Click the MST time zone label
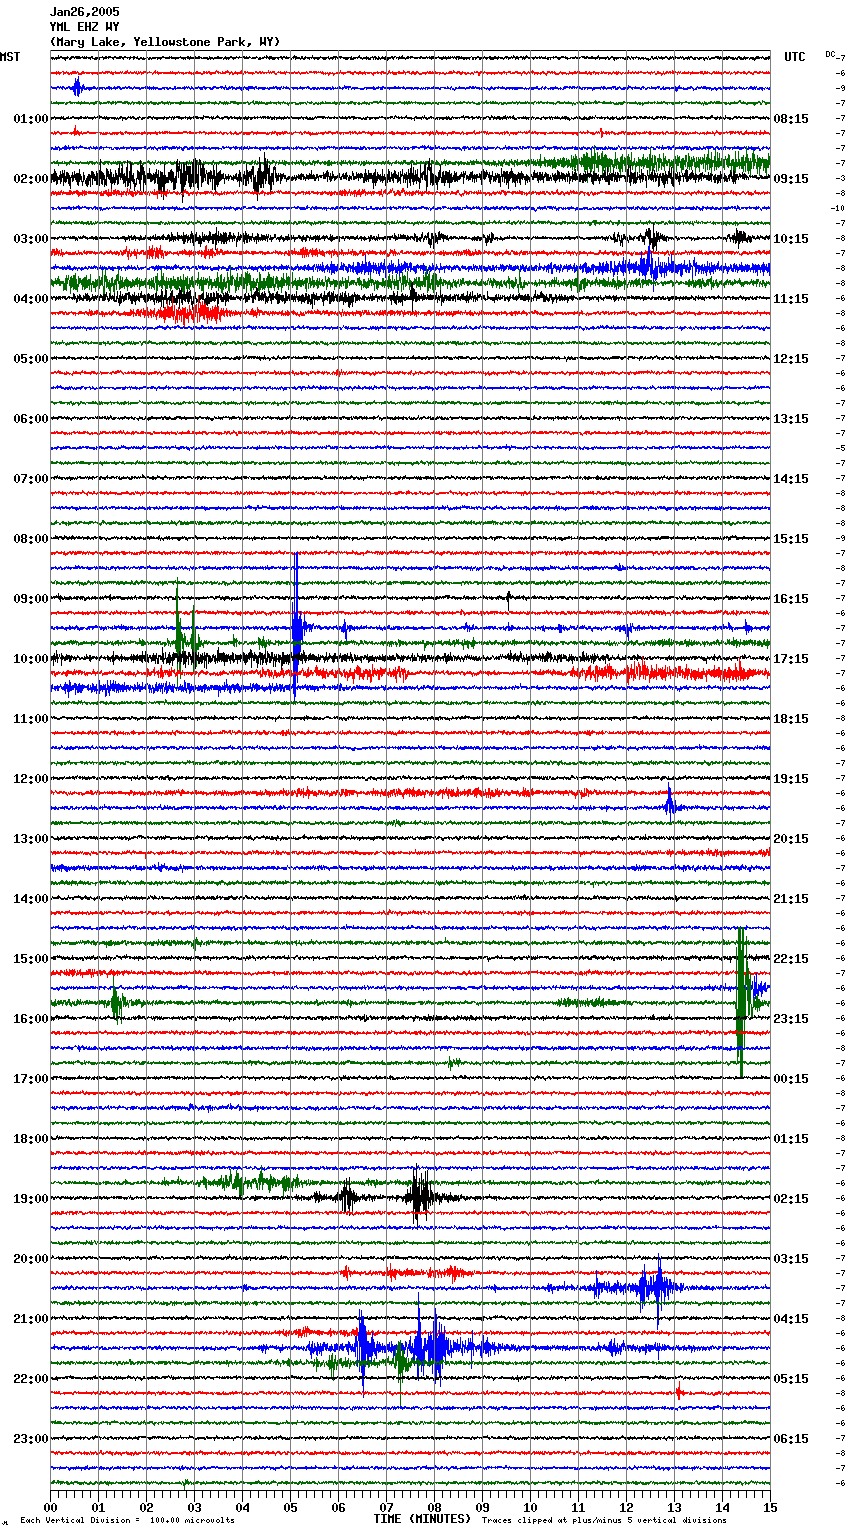850x1534 pixels. coord(10,57)
